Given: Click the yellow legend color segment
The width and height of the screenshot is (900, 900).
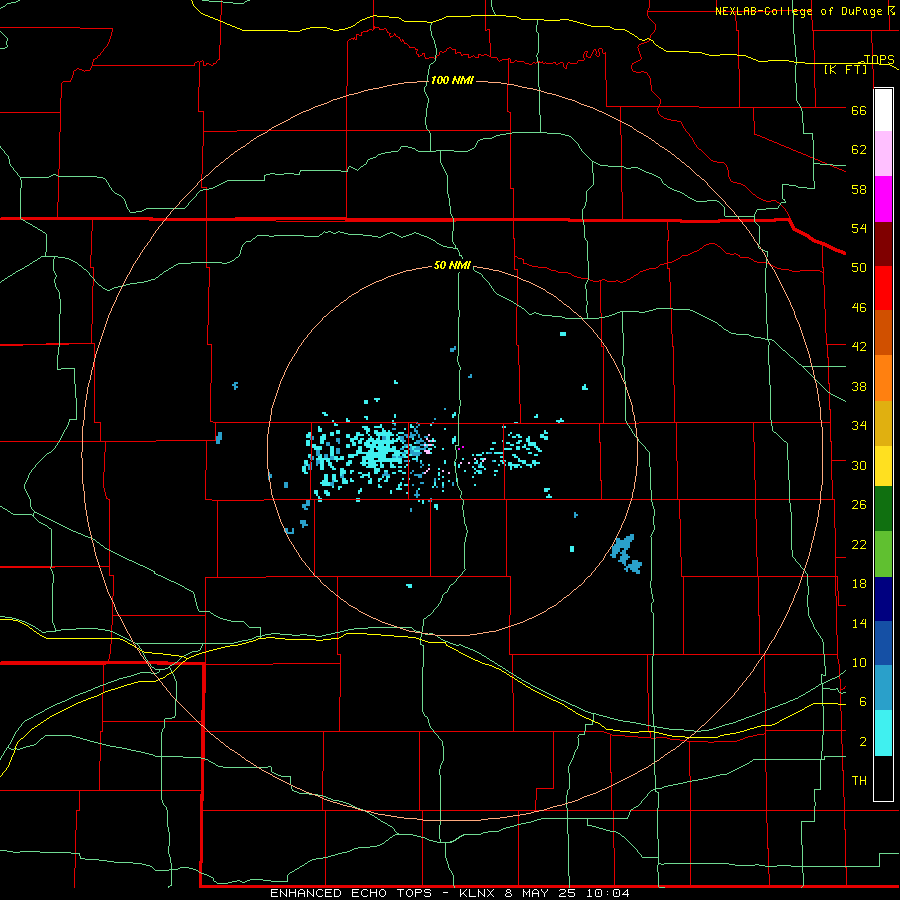Looking at the screenshot, I should 883,466.
